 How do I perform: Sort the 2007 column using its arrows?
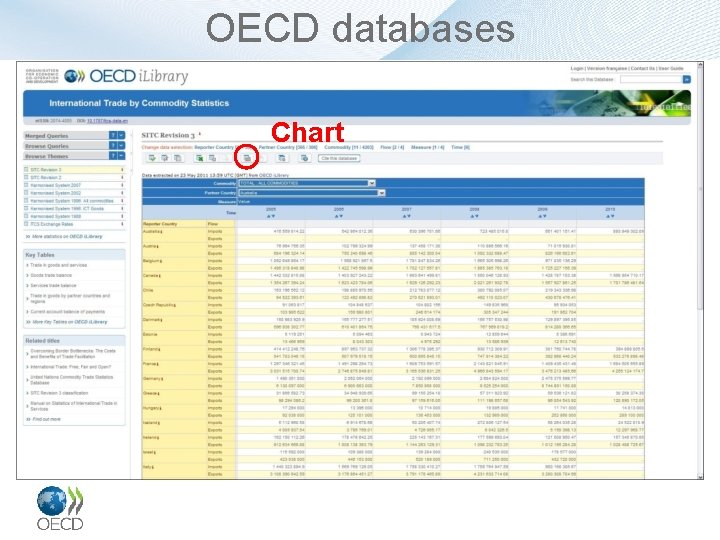[x=407, y=216]
